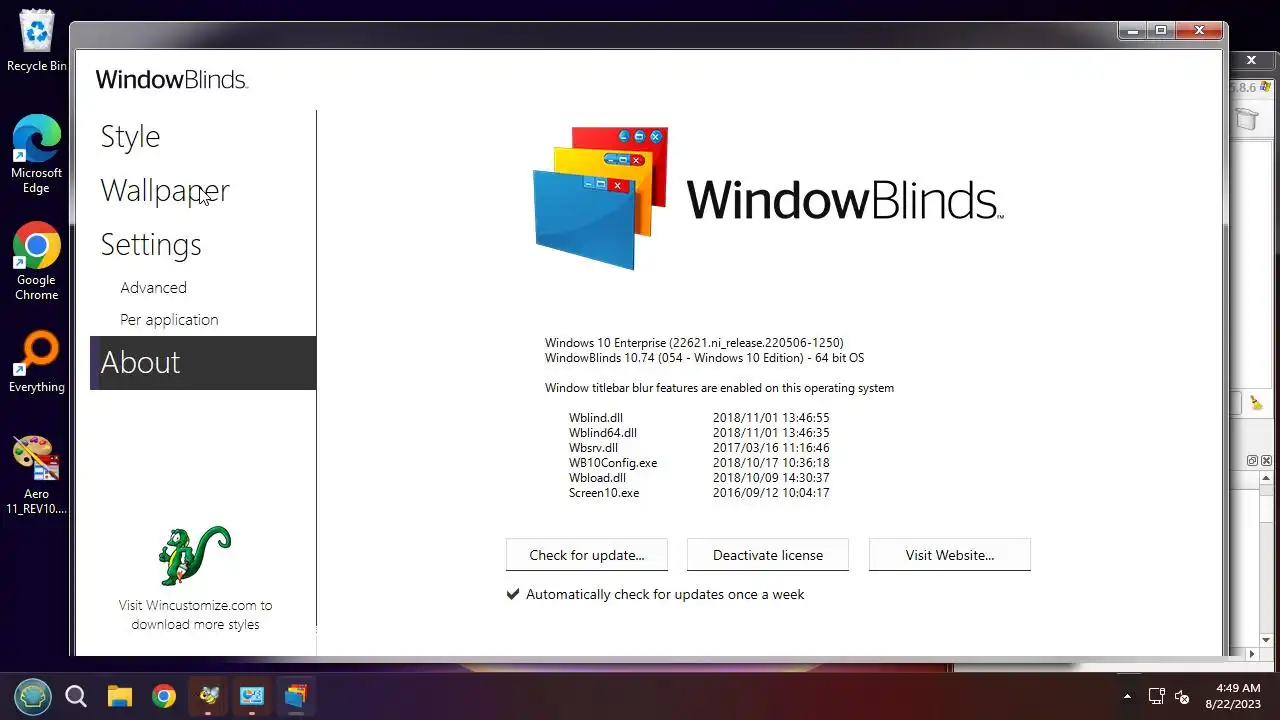This screenshot has width=1280, height=720.
Task: Click the Windows 10 Enterprise build text
Action: coord(694,343)
